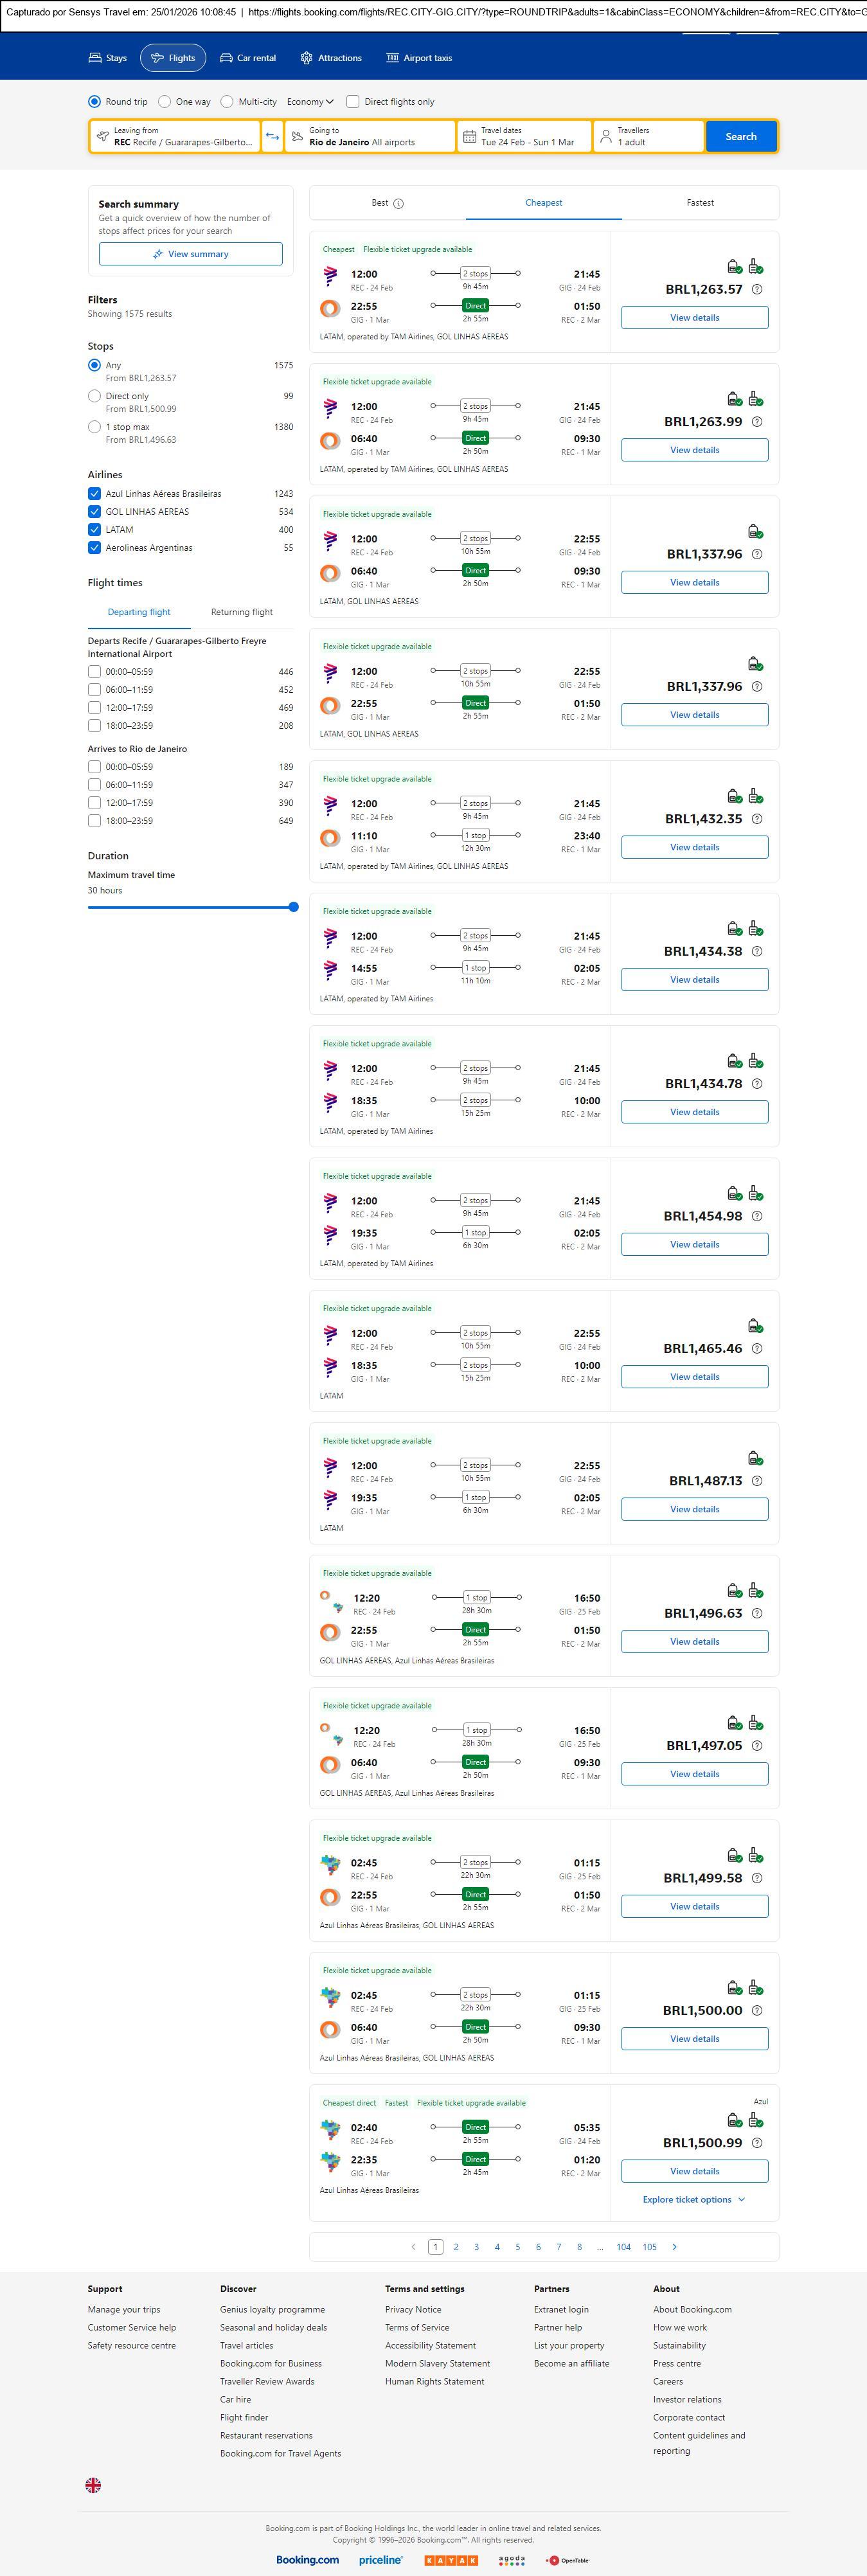
Task: Switch to the Fastest results tab
Action: click(700, 203)
